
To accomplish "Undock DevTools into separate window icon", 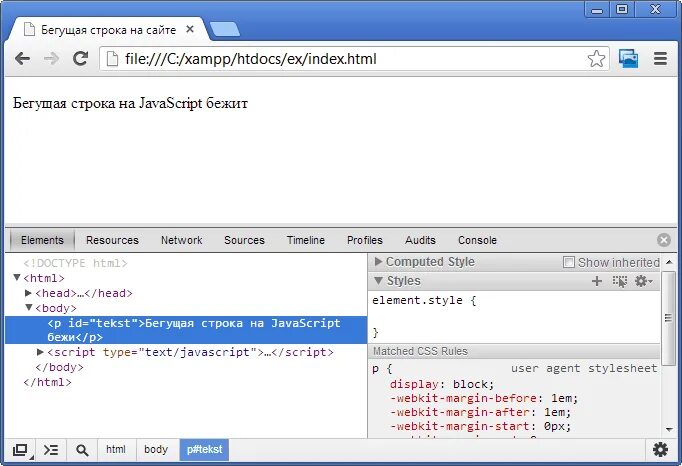I will coord(20,450).
